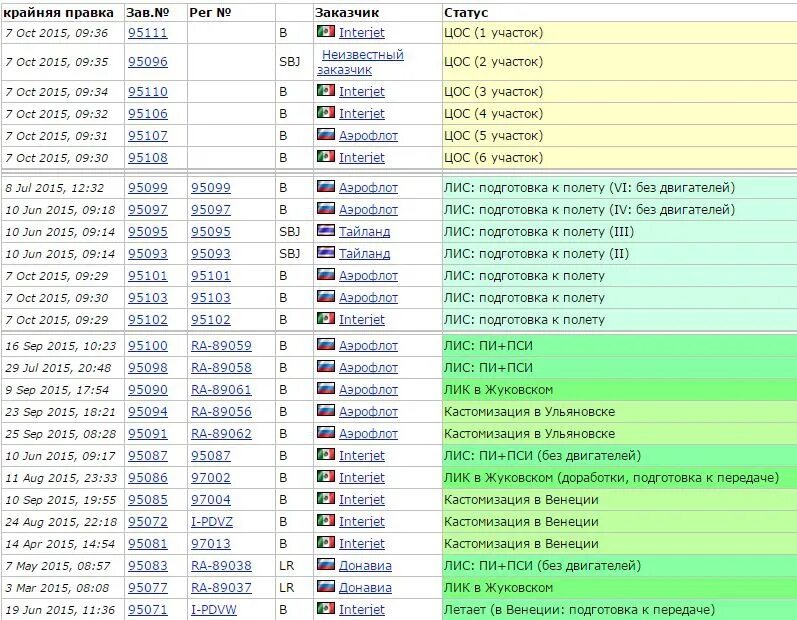Image resolution: width=797 pixels, height=620 pixels.
Task: Click the Mexican flag icon in row 95111
Action: point(326,32)
